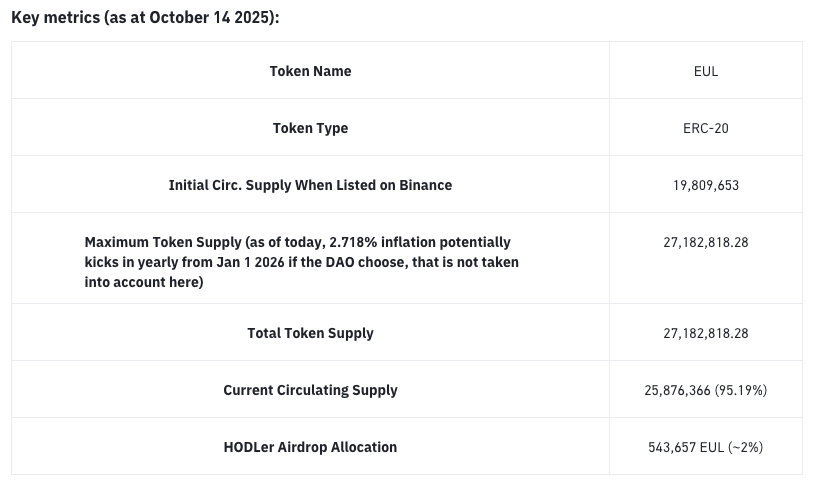827x492 pixels.
Task: Click the Total Token Supply label
Action: [x=310, y=333]
